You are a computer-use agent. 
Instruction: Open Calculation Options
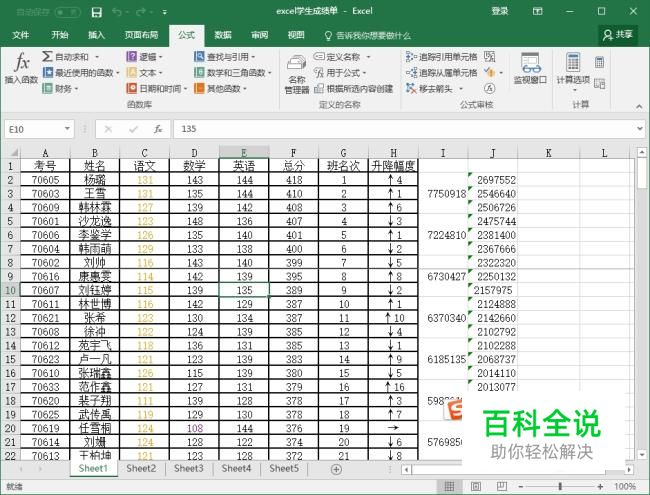573,72
